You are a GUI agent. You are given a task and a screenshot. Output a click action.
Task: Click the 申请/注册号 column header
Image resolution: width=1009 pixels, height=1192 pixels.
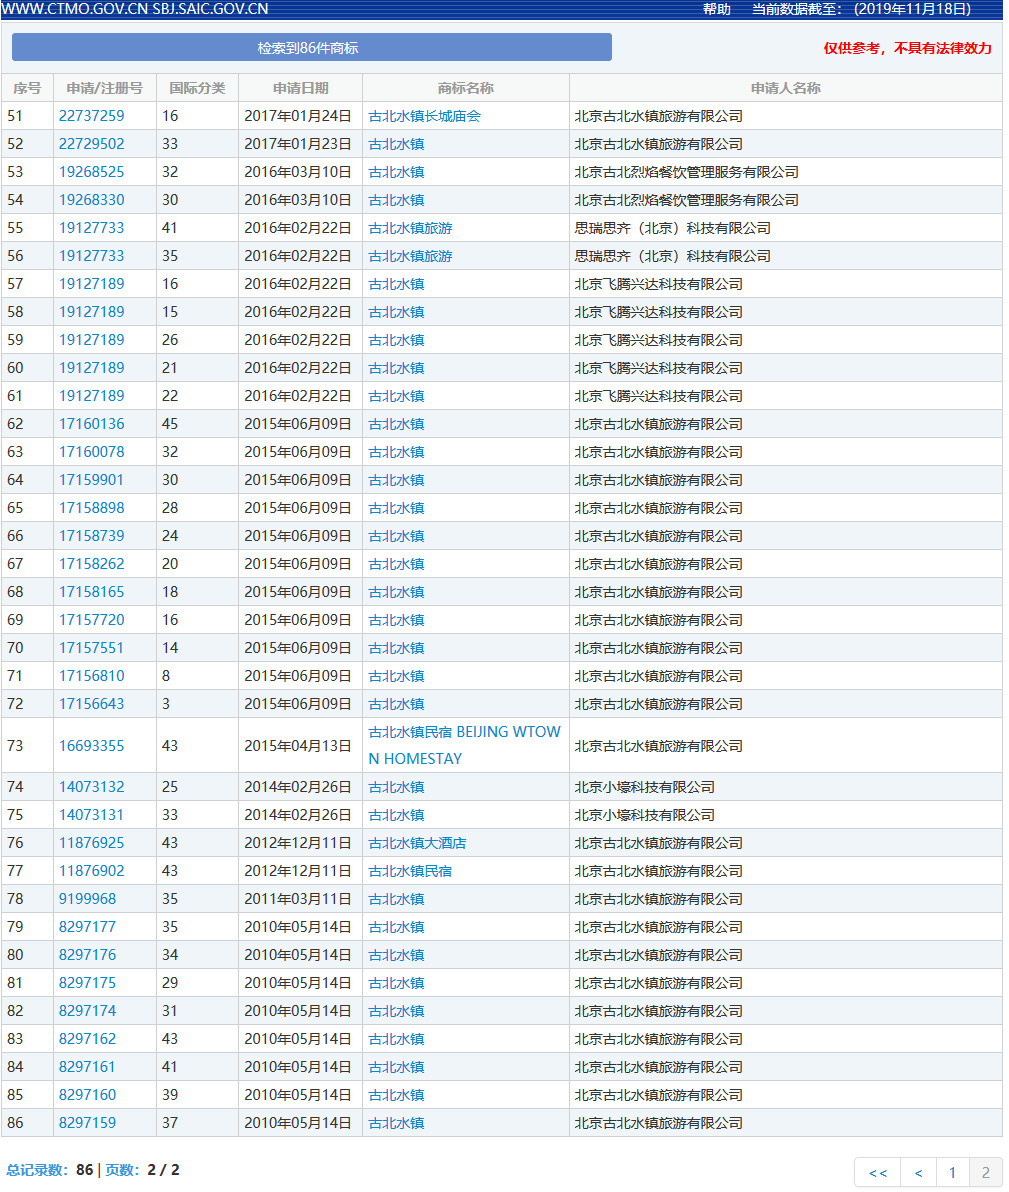tap(104, 88)
